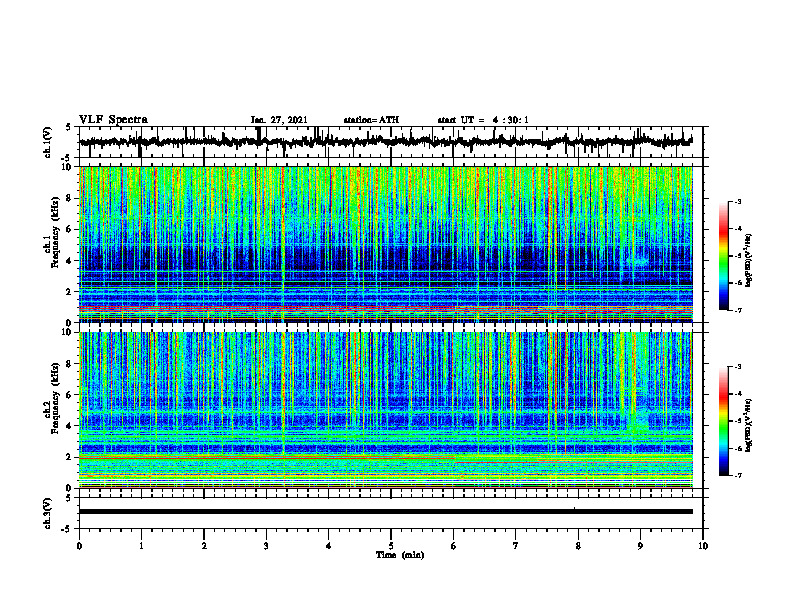This screenshot has height=612, width=792.
Task: Click the ch.2 color bar 'log(PSD)' unit label
Action: (x=749, y=424)
